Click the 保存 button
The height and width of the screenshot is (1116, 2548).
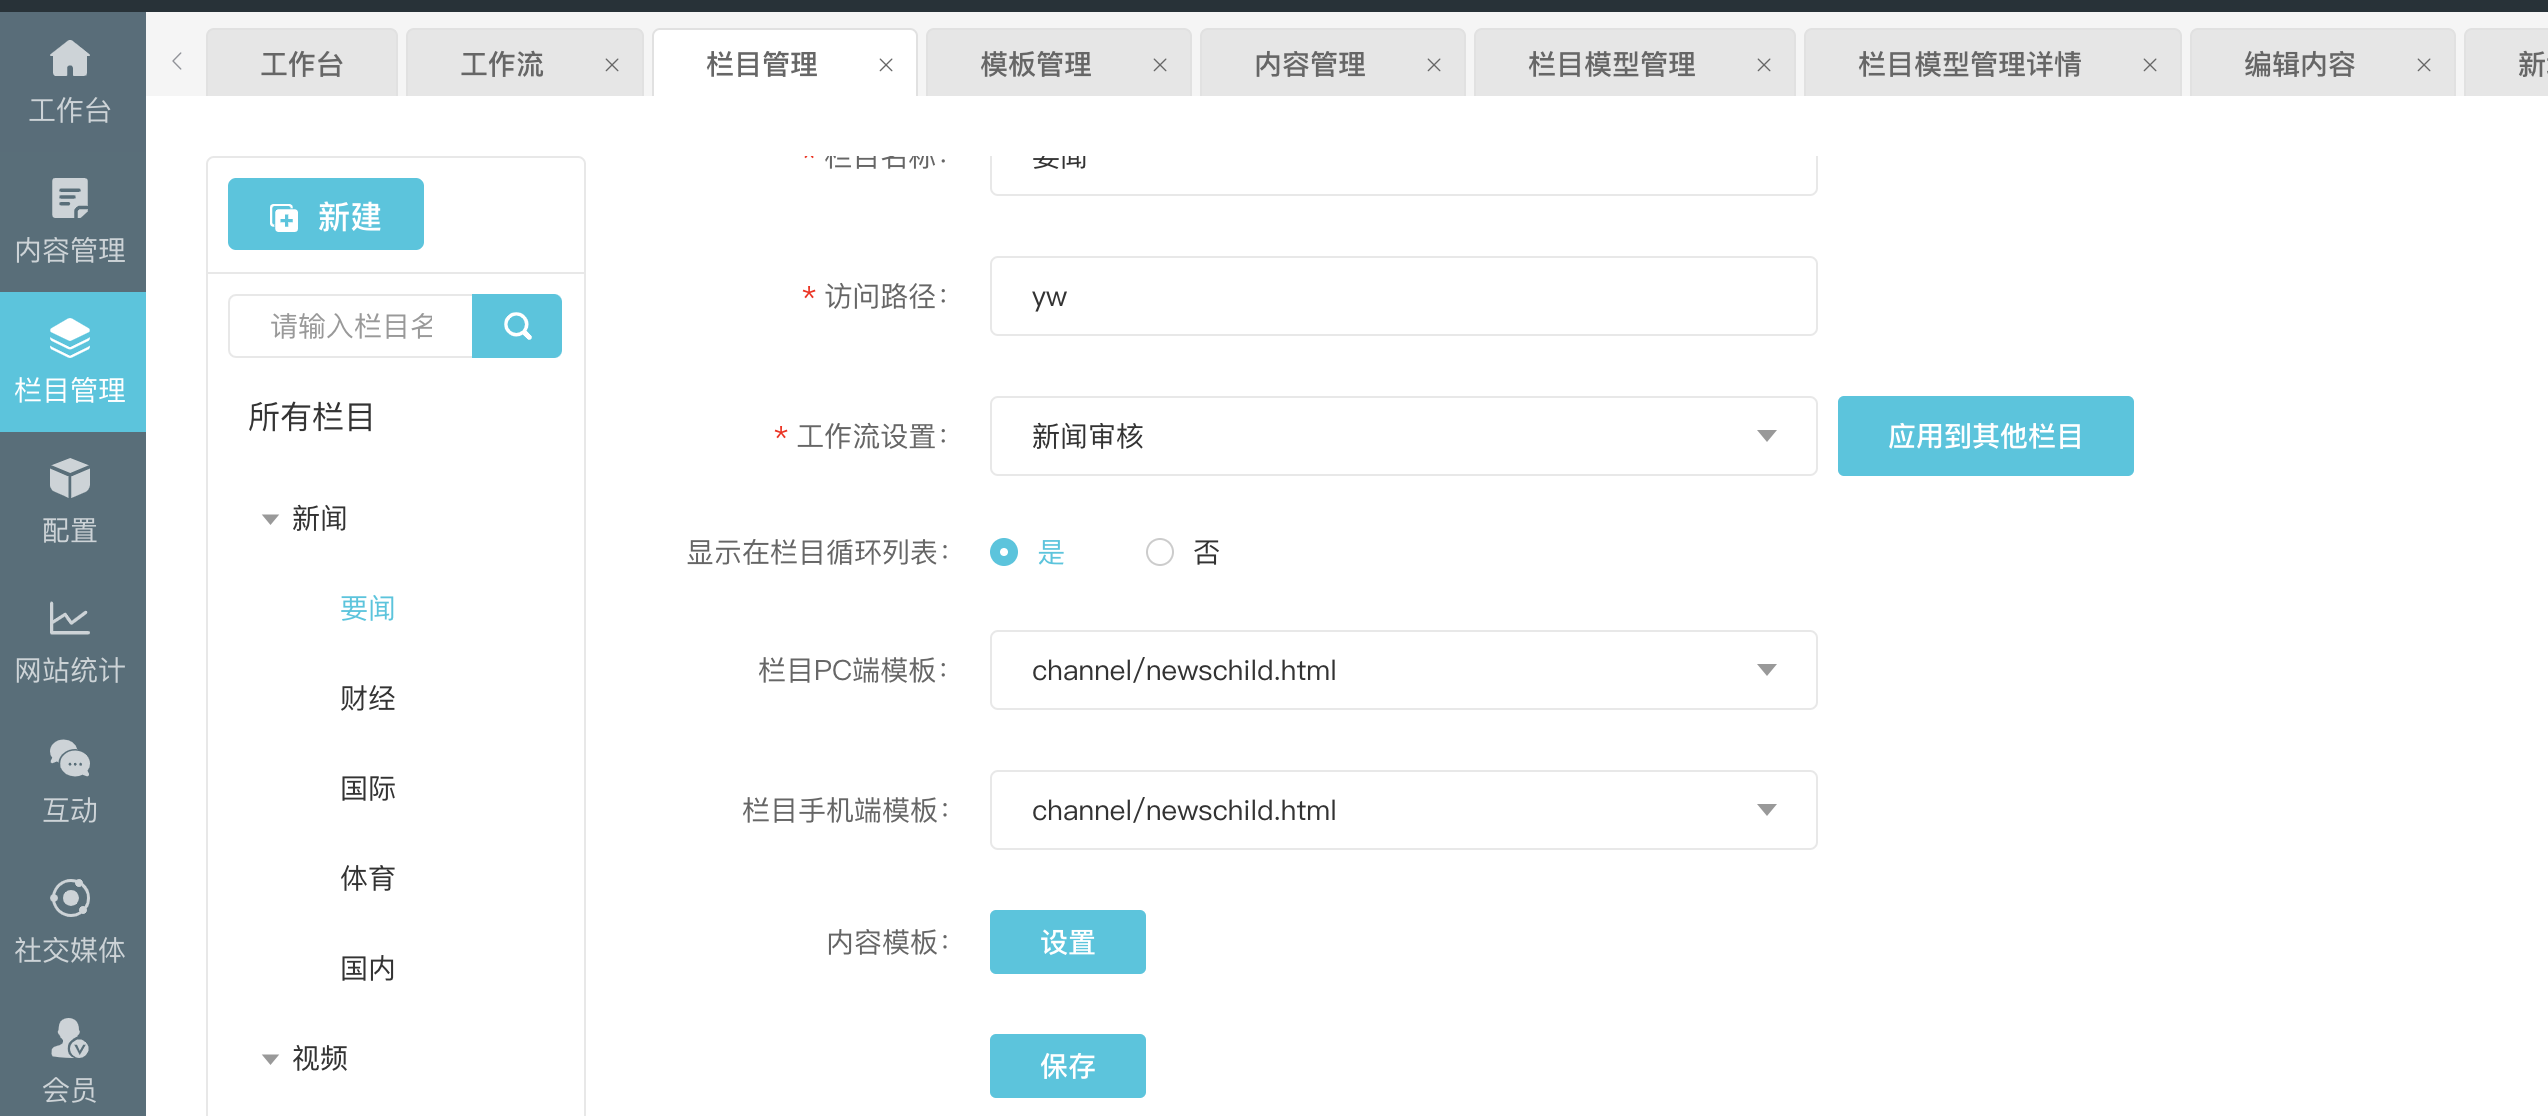(1067, 1066)
